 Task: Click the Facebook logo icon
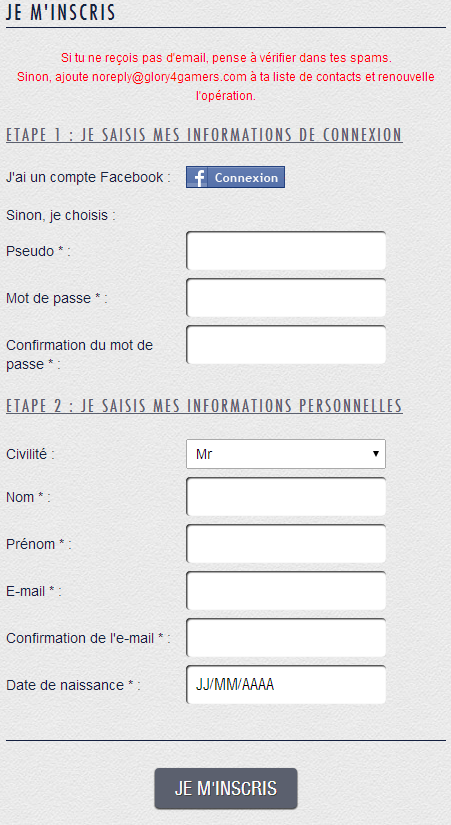pyautogui.click(x=198, y=178)
